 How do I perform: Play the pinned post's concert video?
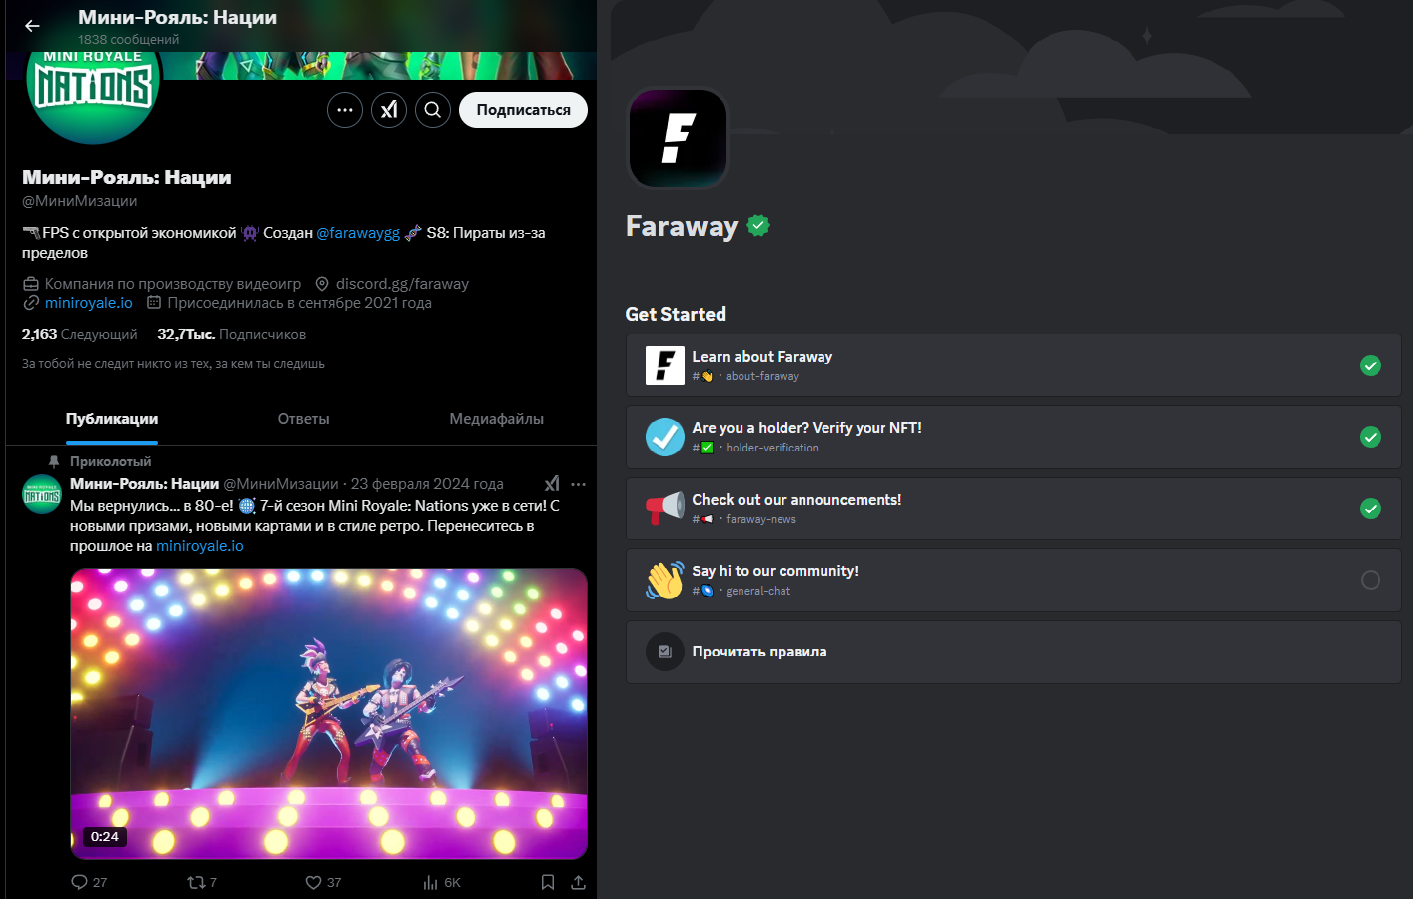(x=329, y=714)
